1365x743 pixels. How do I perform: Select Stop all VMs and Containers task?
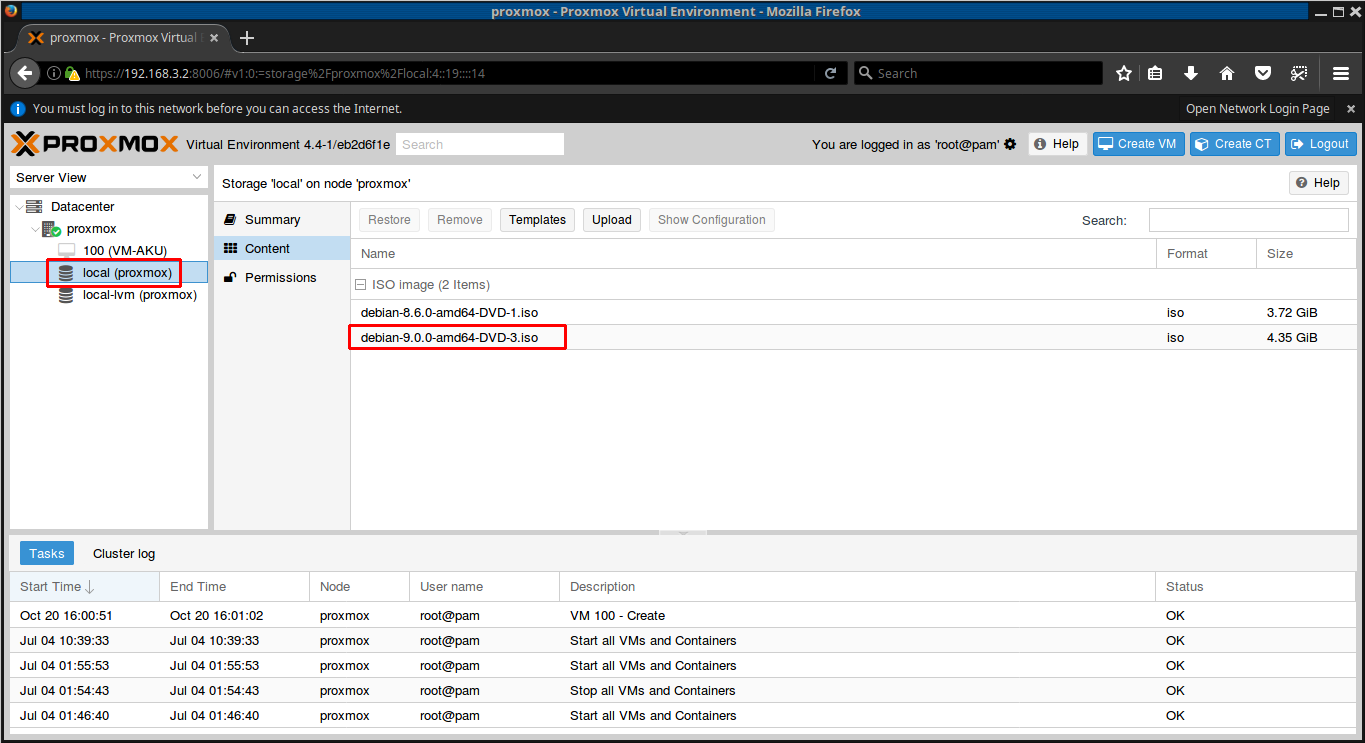click(683, 691)
